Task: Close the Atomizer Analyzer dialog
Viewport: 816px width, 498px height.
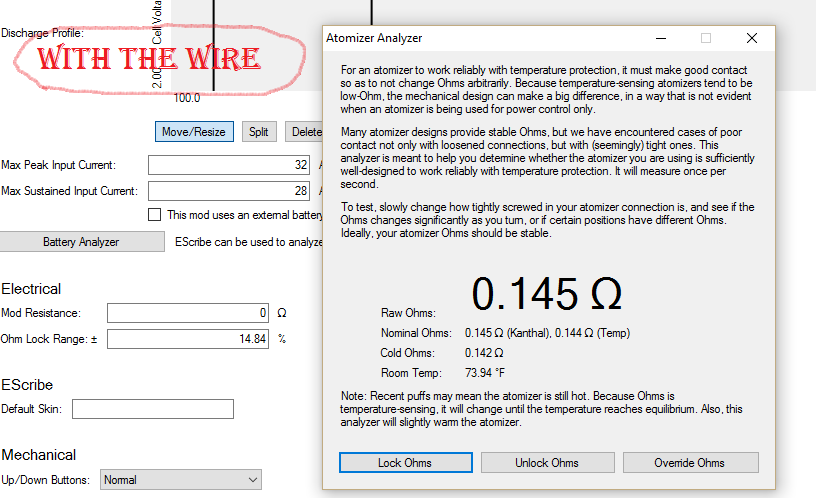Action: [x=752, y=38]
